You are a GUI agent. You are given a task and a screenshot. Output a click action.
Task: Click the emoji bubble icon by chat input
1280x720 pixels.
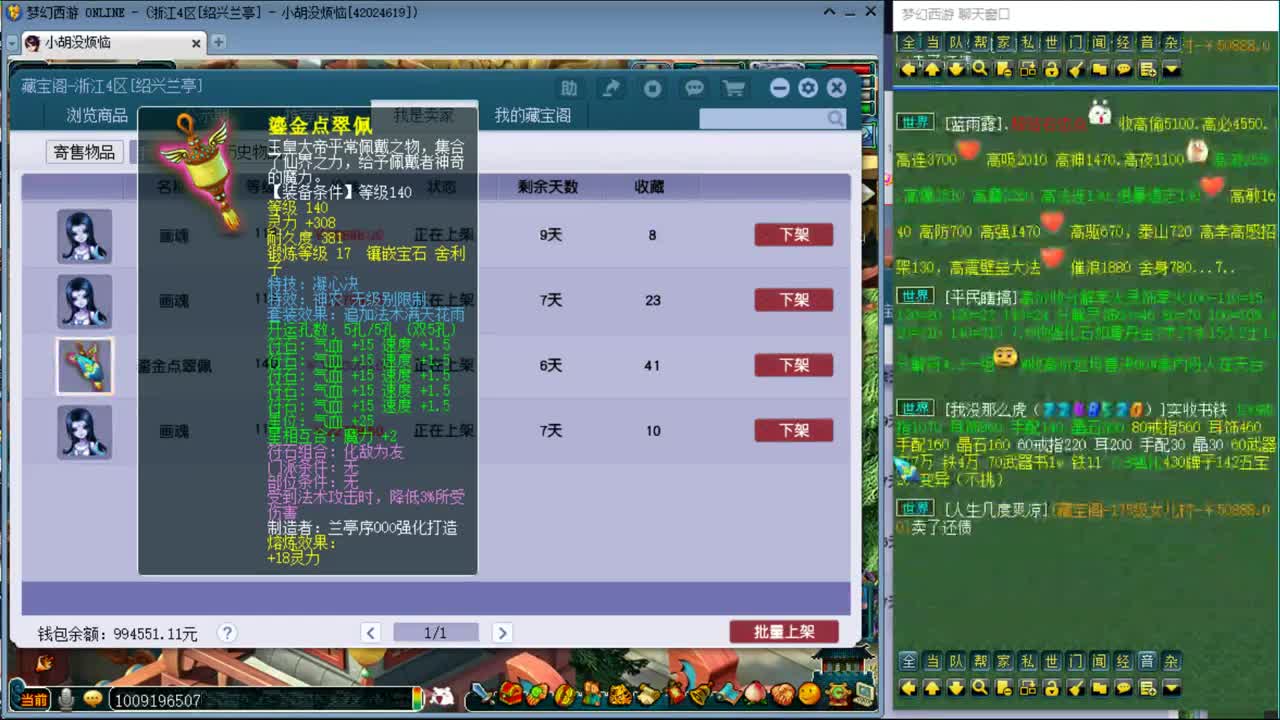93,699
